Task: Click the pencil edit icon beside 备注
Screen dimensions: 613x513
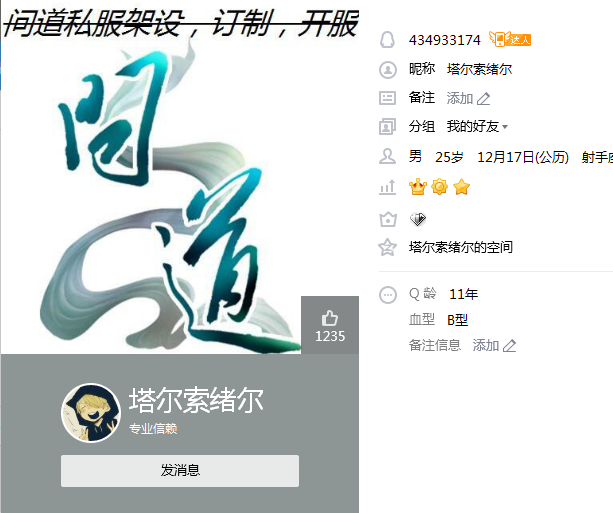Action: 484,99
